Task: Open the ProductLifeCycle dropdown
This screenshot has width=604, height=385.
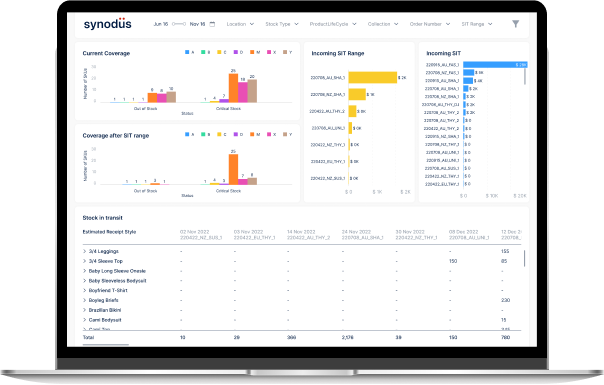Action: 333,24
